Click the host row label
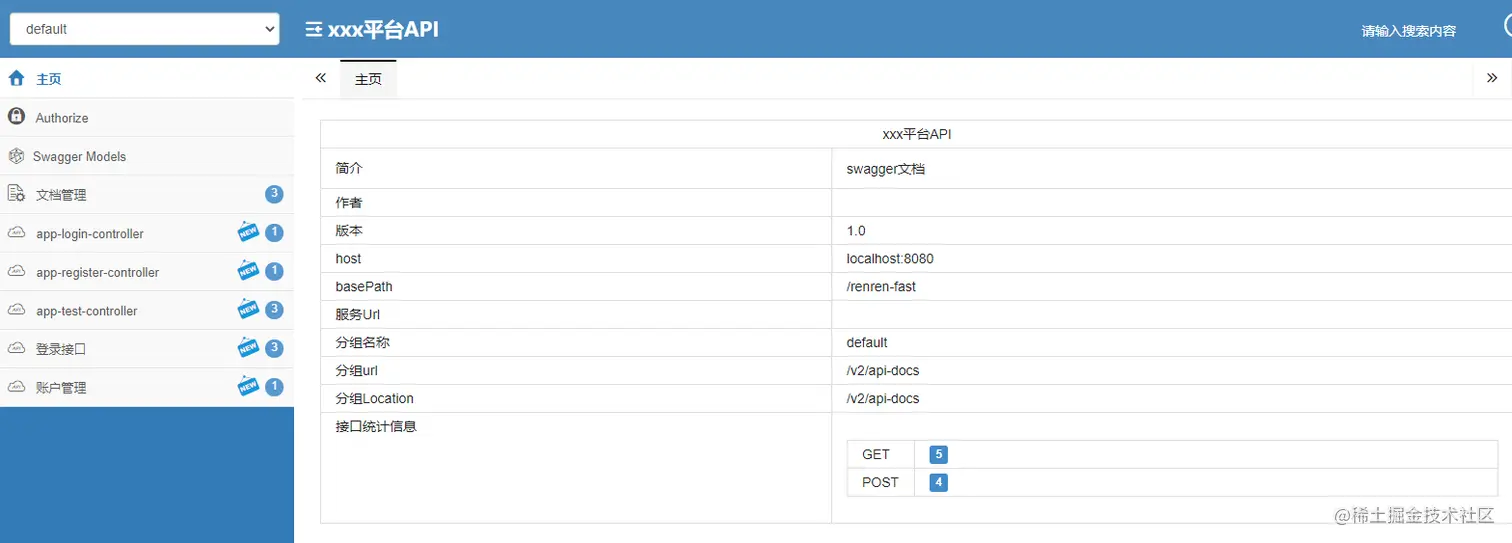The image size is (1512, 543). 348,258
